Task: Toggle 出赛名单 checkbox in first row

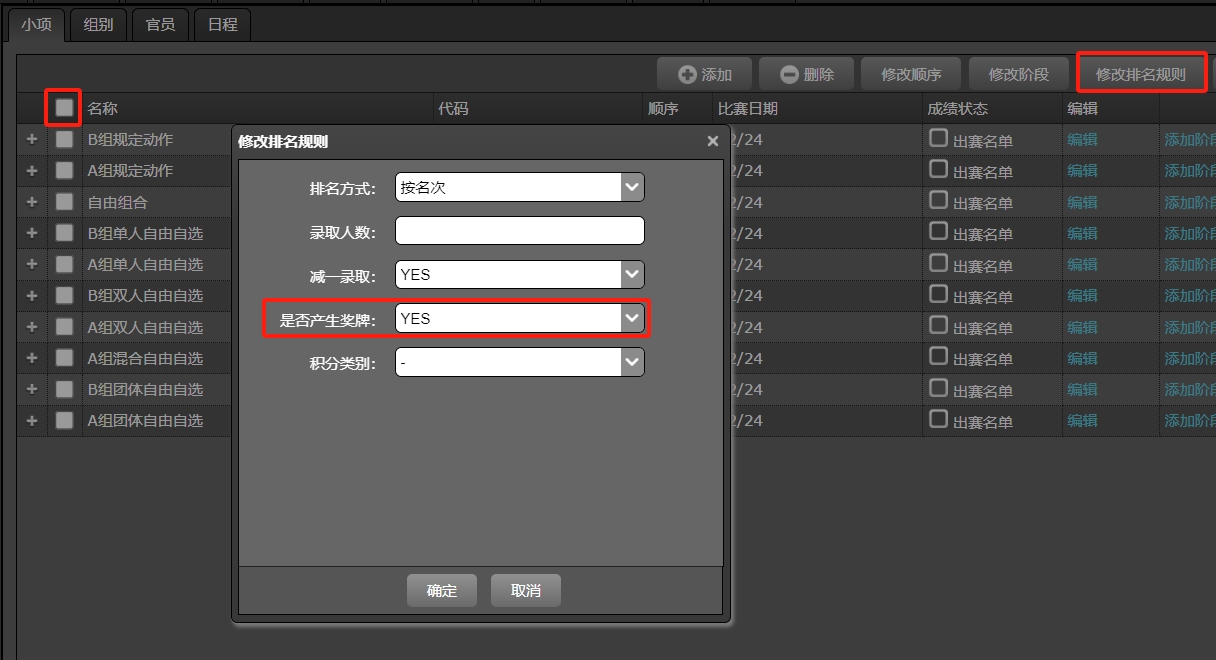Action: click(x=938, y=138)
